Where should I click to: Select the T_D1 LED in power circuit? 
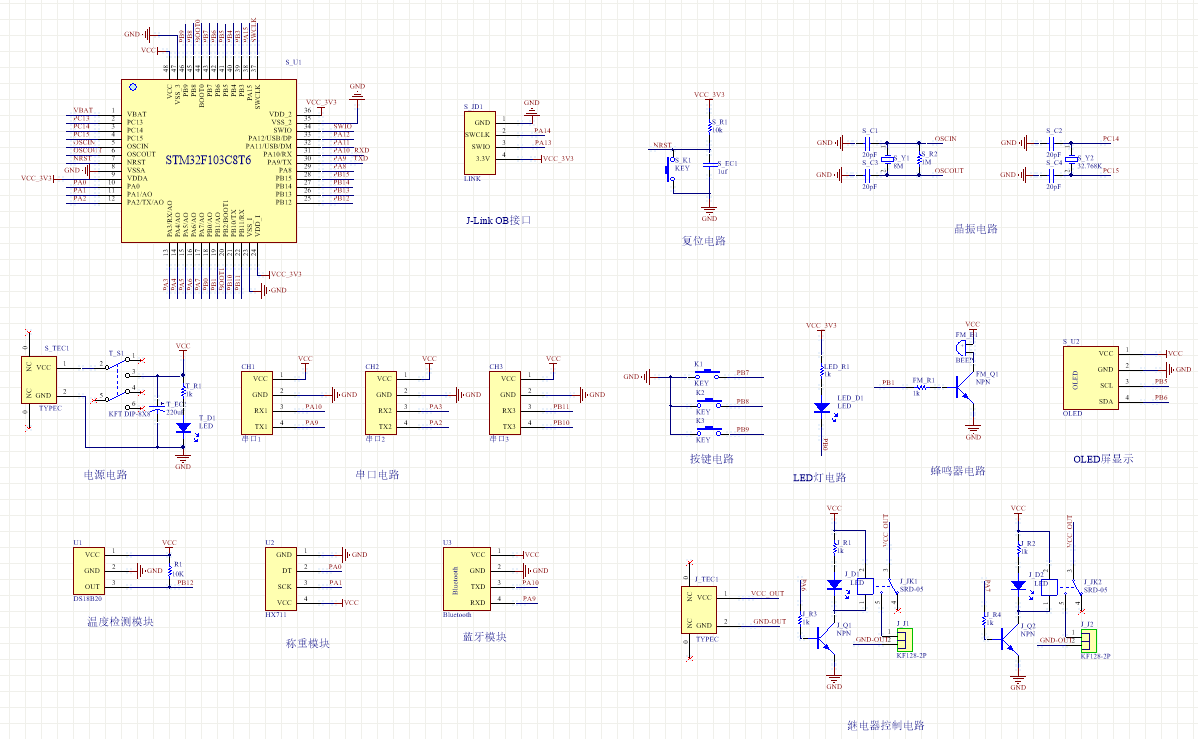(x=183, y=427)
